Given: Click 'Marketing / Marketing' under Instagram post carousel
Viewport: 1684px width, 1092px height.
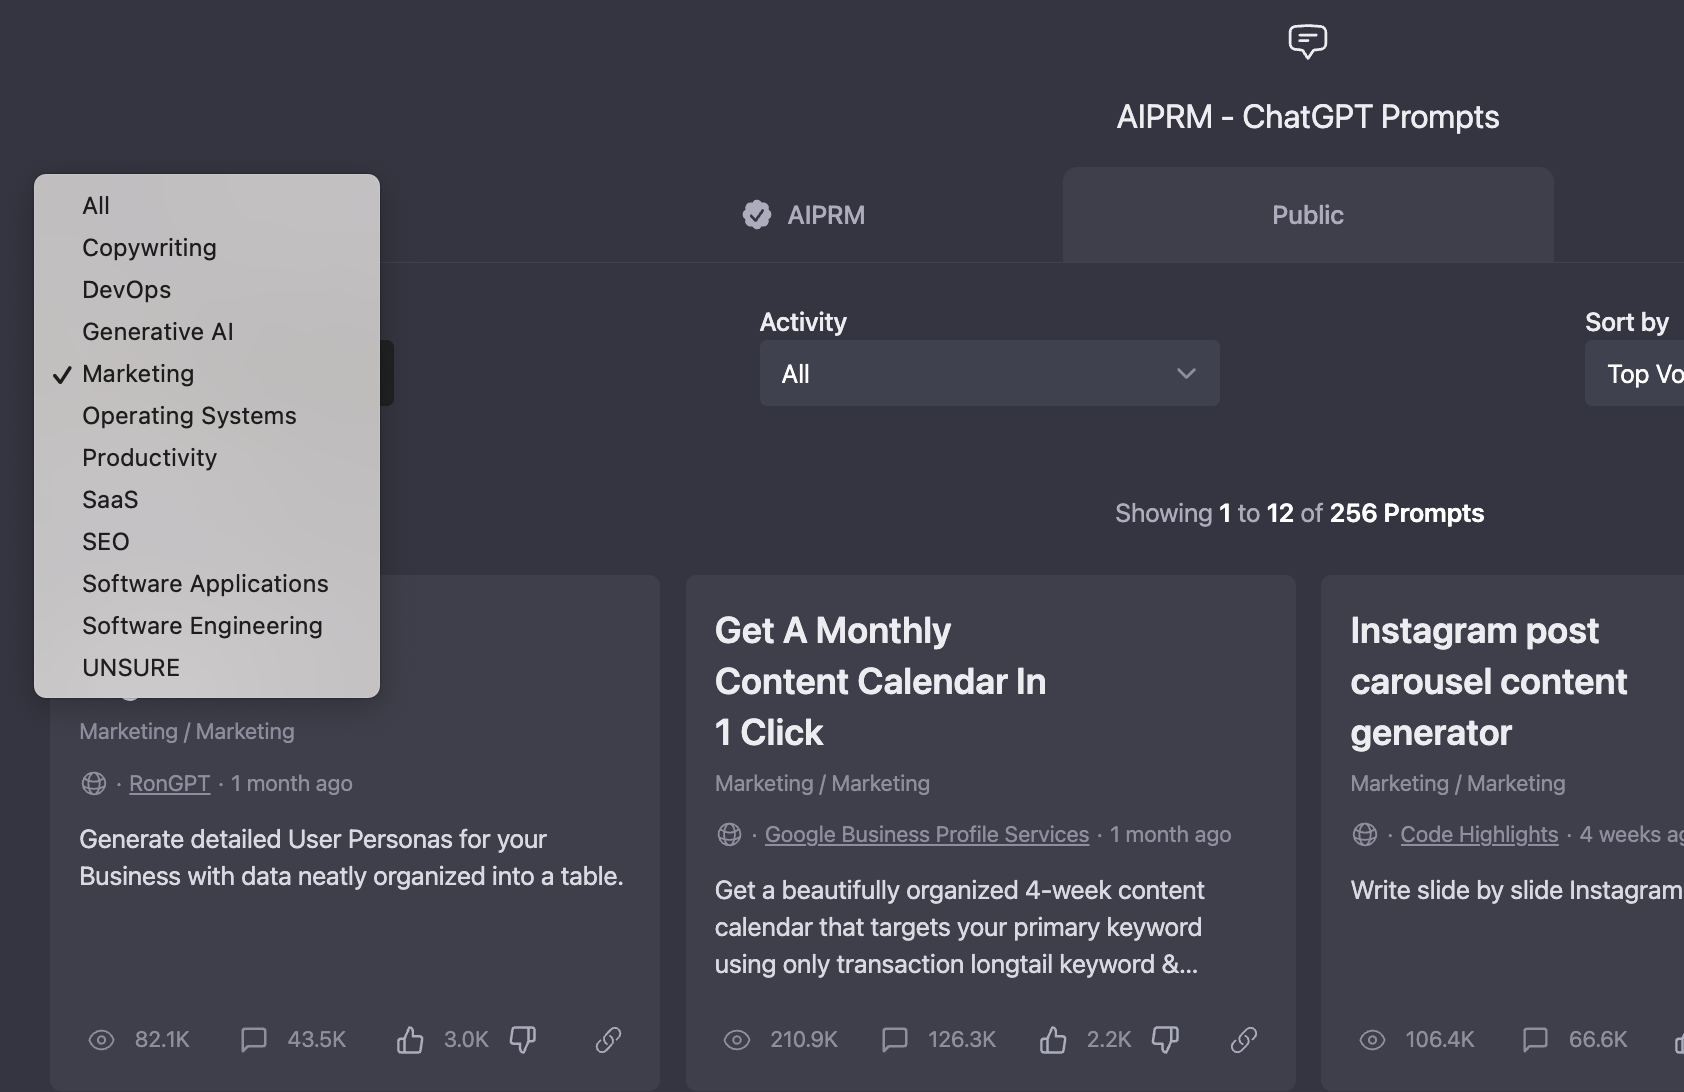Looking at the screenshot, I should click(1458, 783).
